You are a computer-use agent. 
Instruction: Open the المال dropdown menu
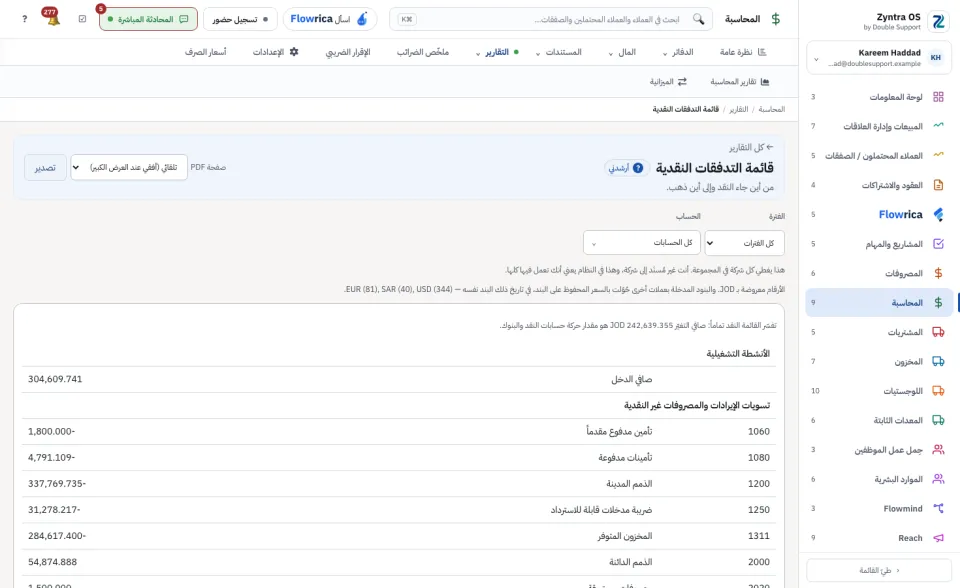click(622, 52)
